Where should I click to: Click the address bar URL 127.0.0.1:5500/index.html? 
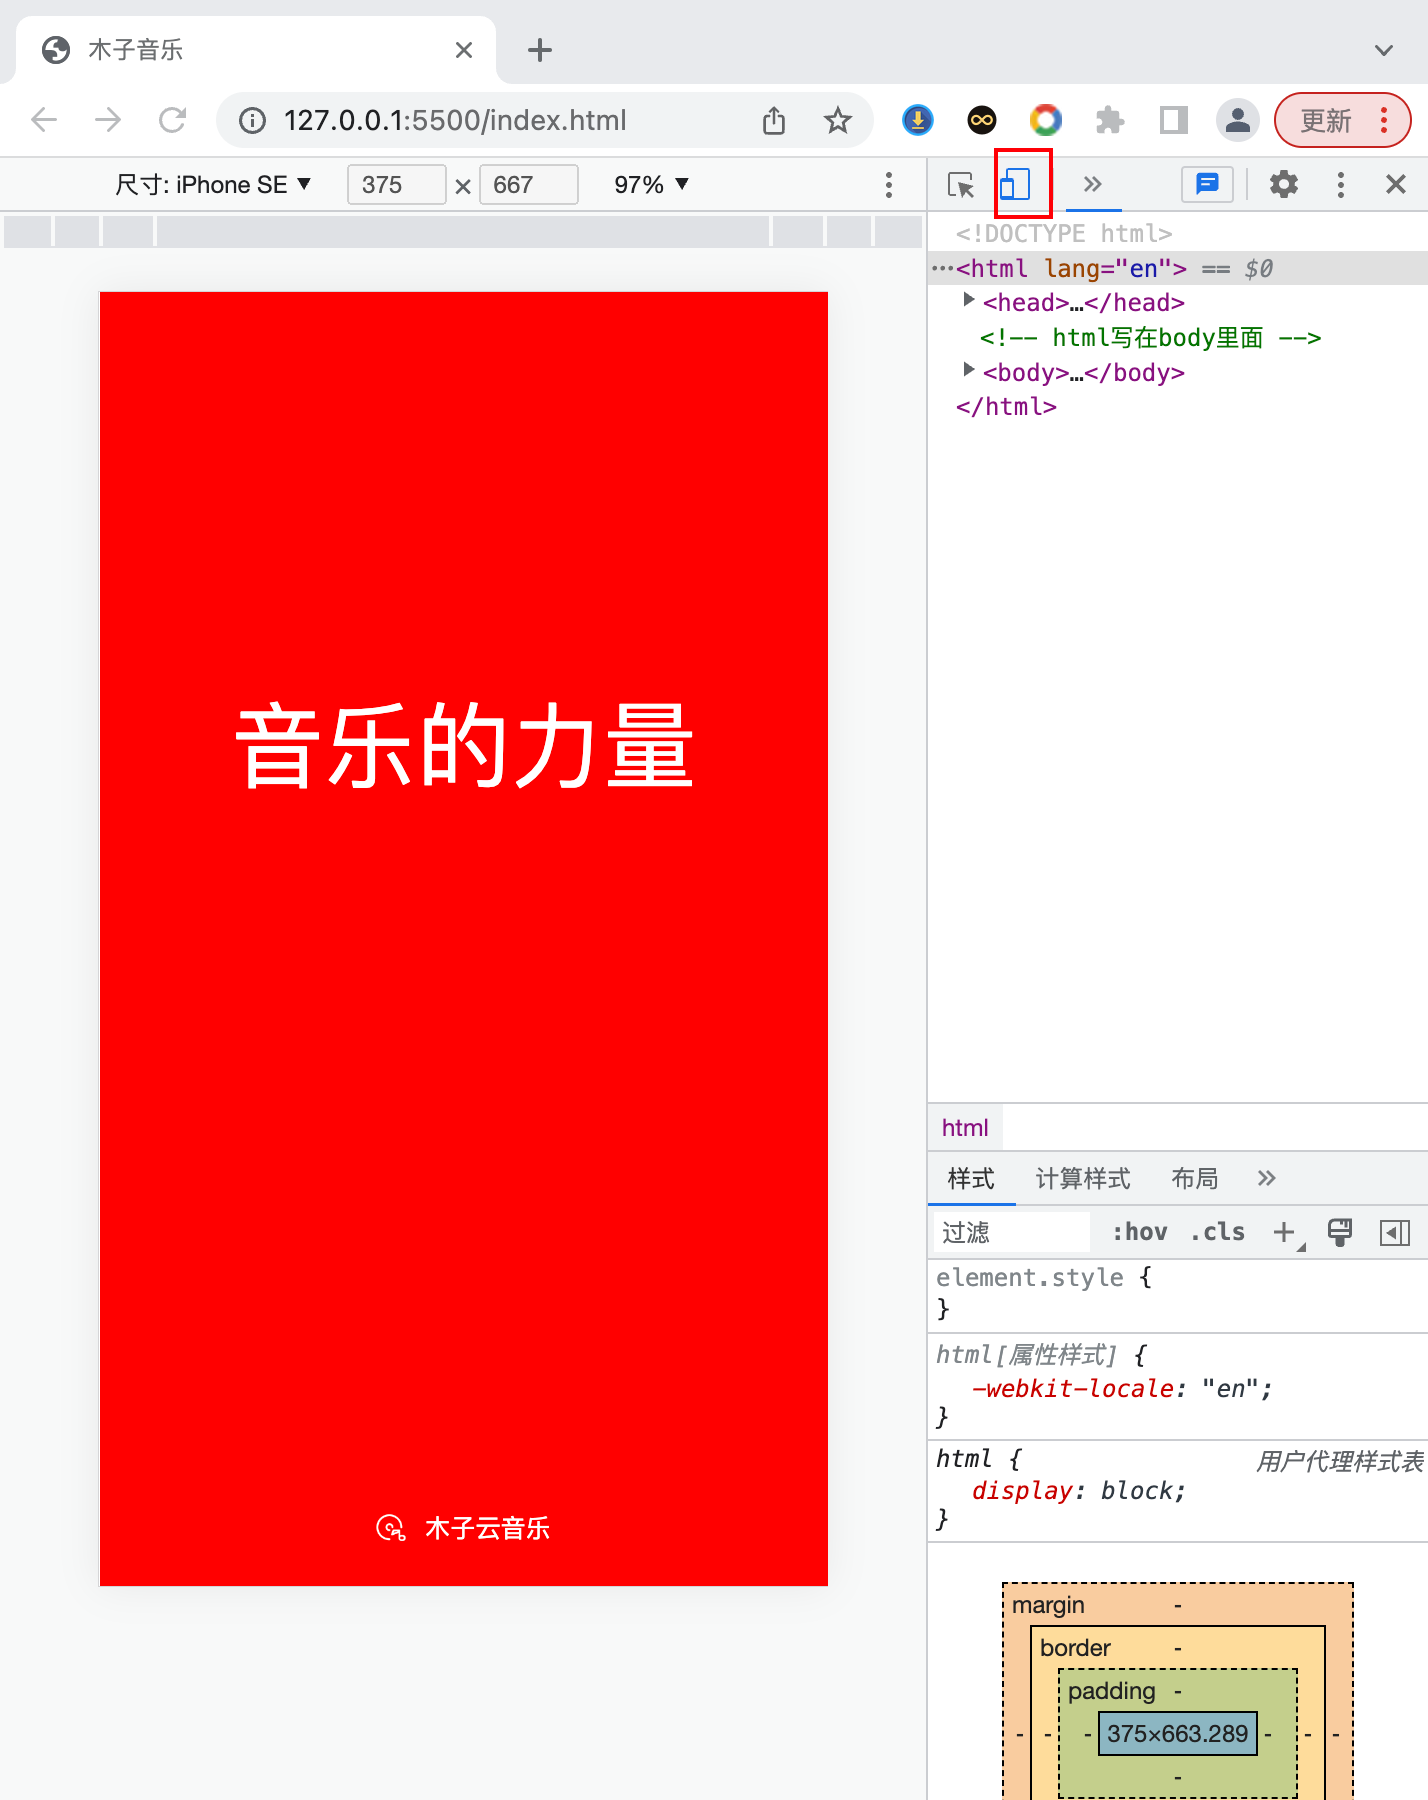coord(455,121)
